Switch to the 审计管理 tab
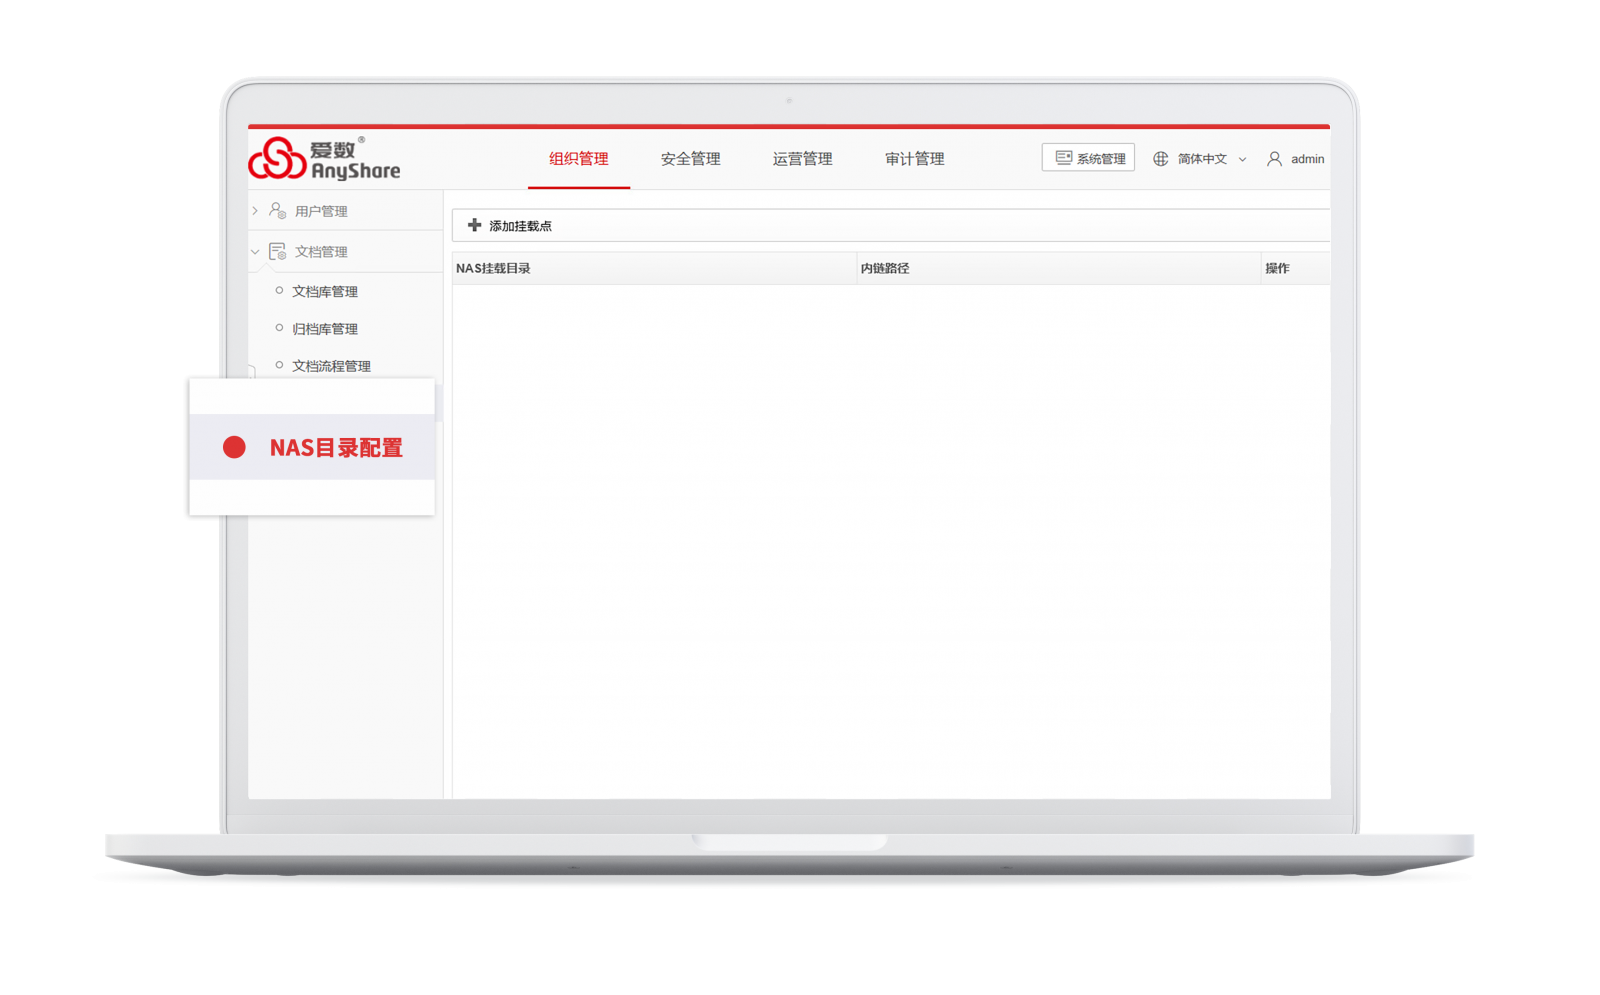 [x=914, y=159]
